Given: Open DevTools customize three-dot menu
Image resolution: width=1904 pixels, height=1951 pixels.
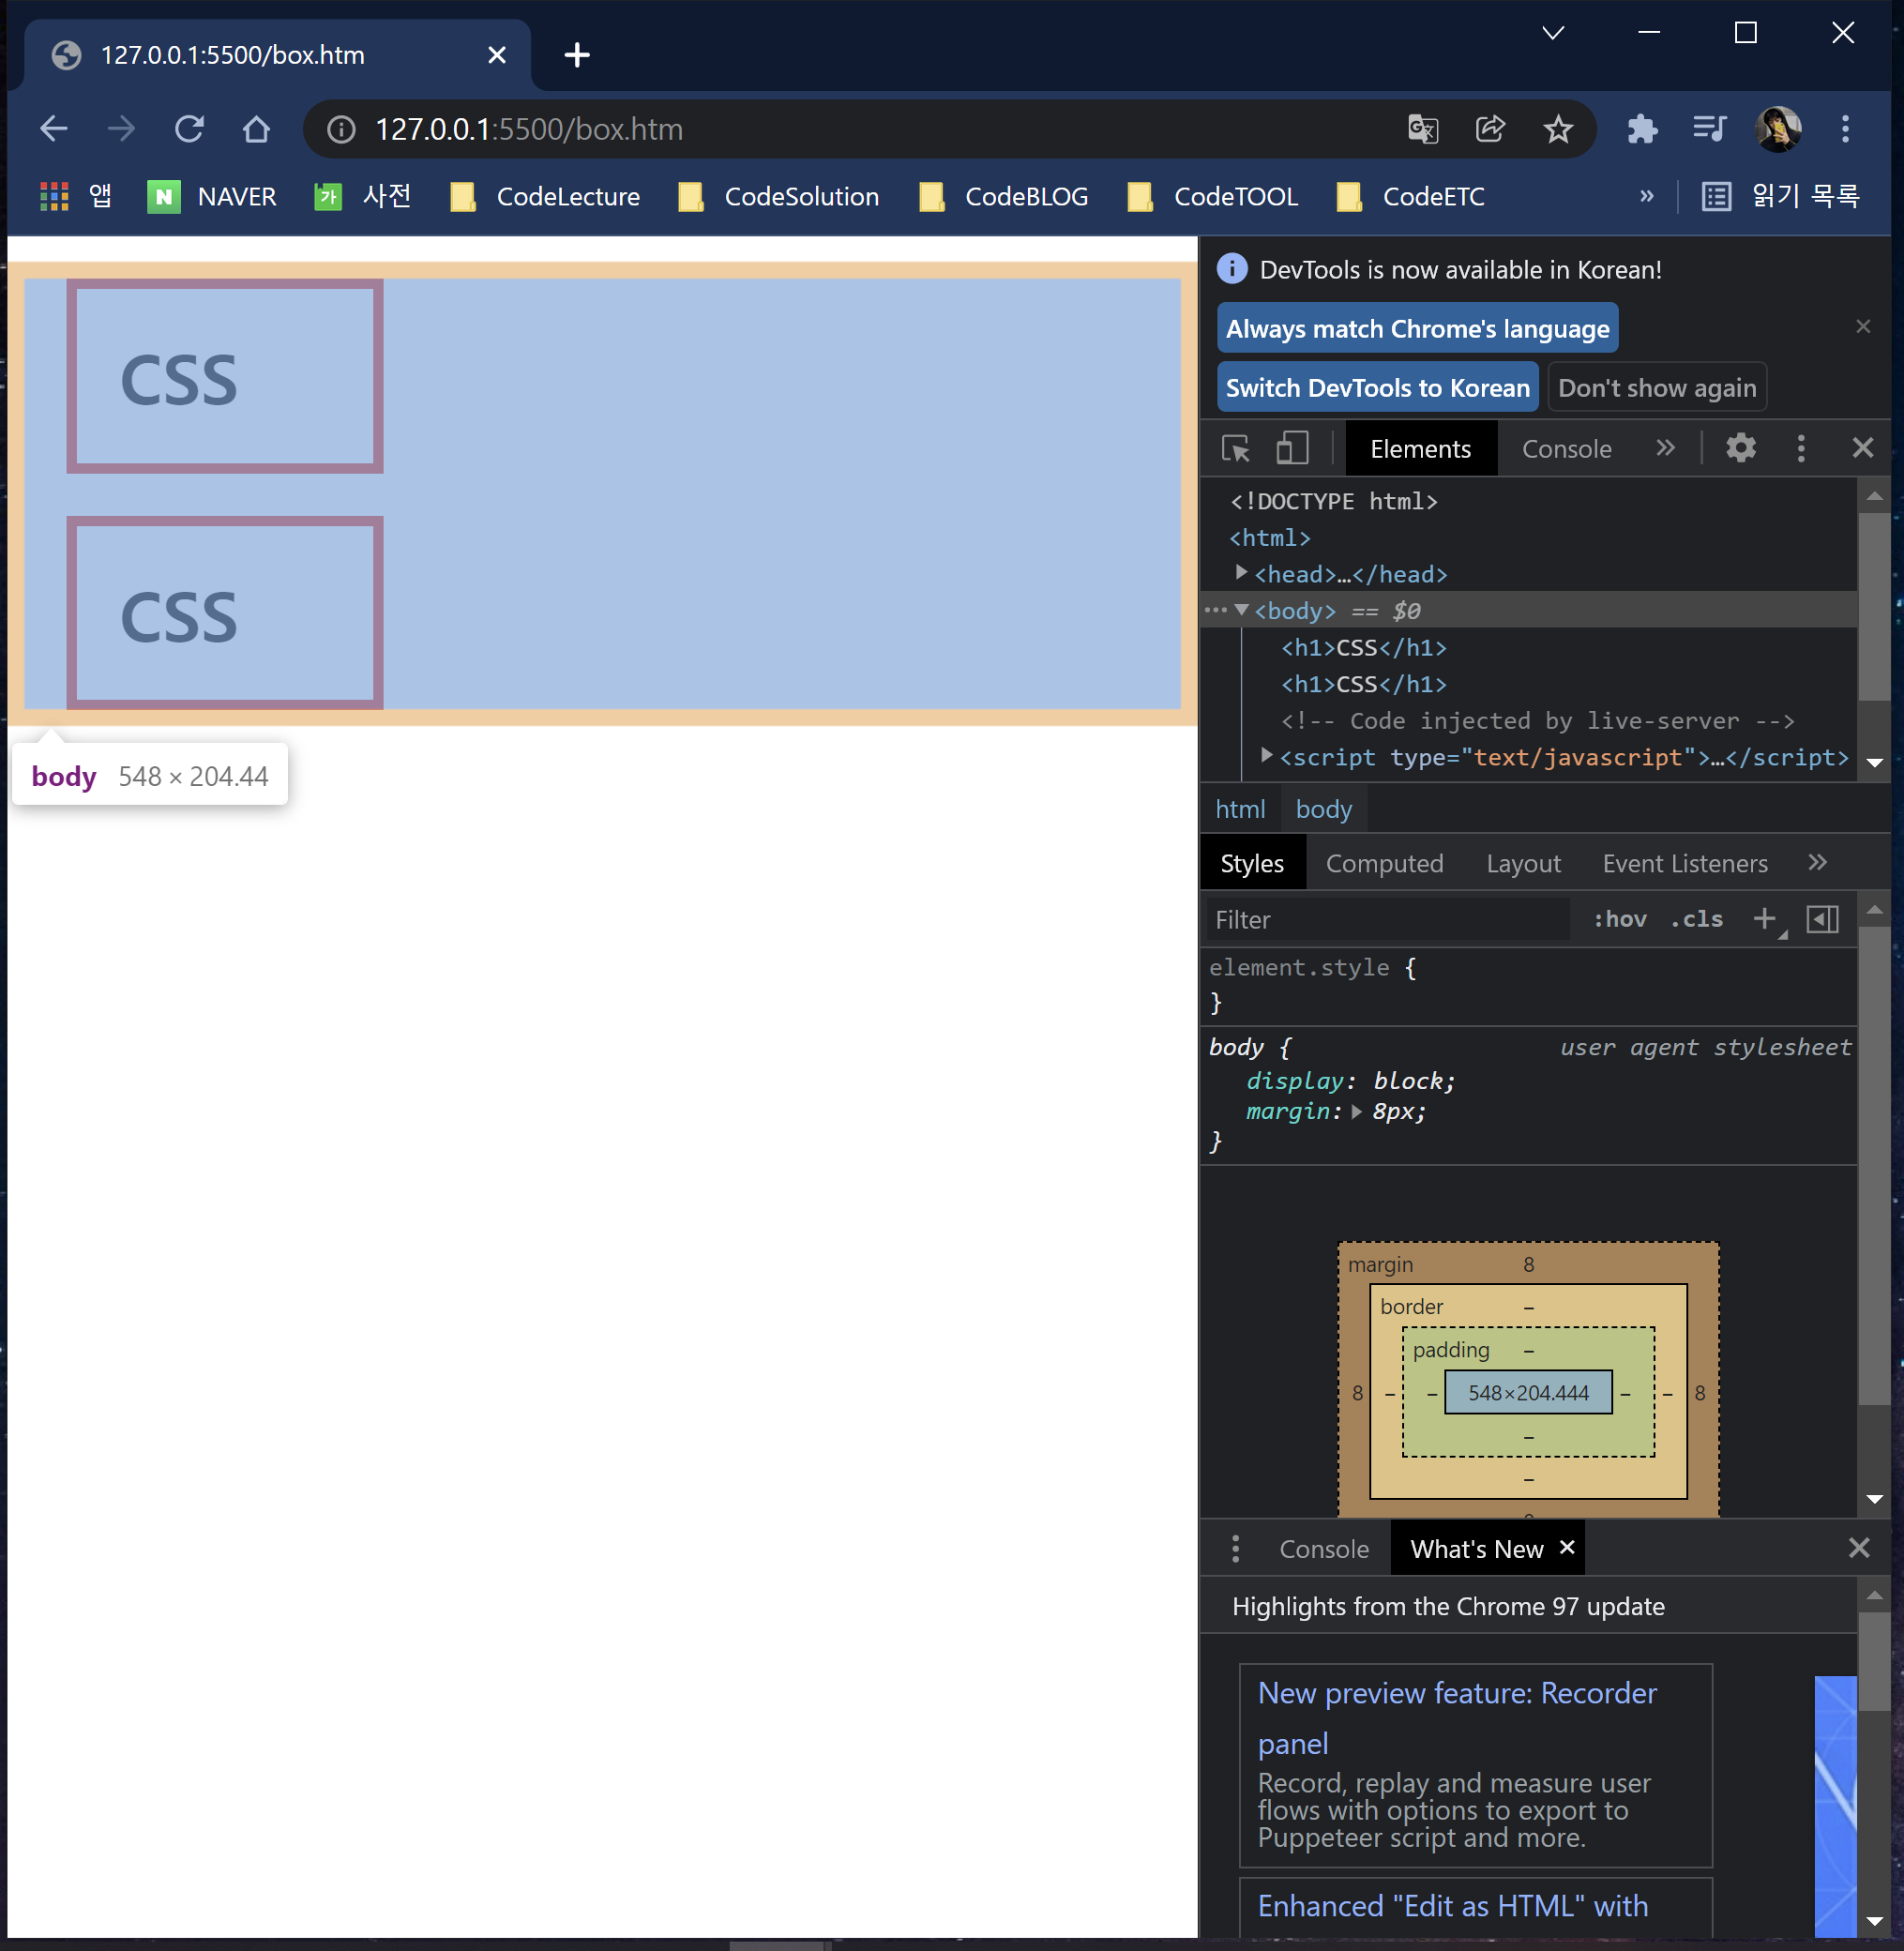Looking at the screenshot, I should click(1801, 448).
